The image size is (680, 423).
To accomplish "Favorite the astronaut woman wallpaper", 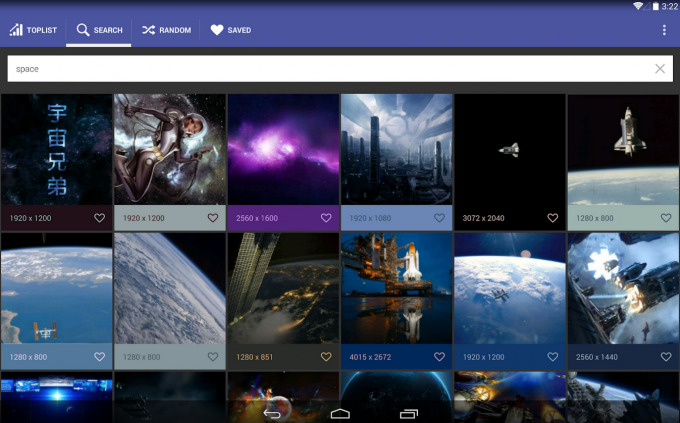I will tap(212, 218).
